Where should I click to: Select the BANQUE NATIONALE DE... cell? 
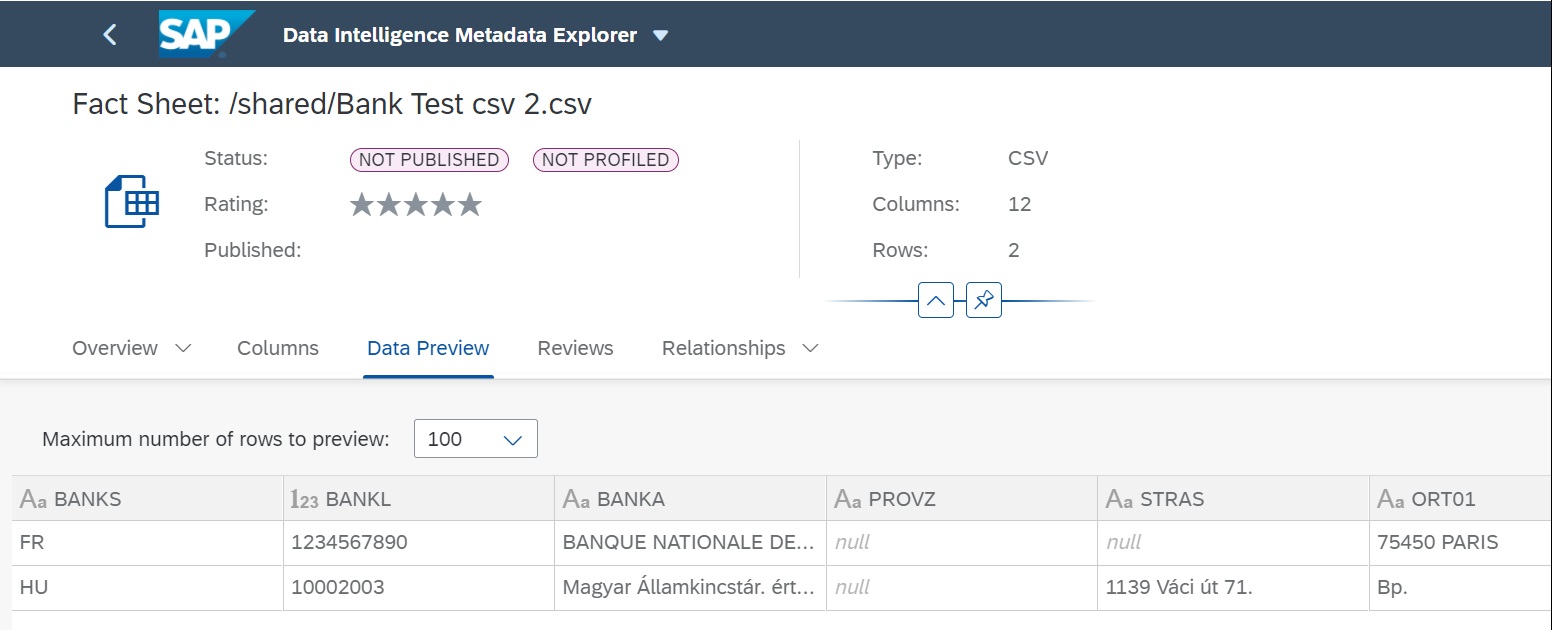point(689,543)
